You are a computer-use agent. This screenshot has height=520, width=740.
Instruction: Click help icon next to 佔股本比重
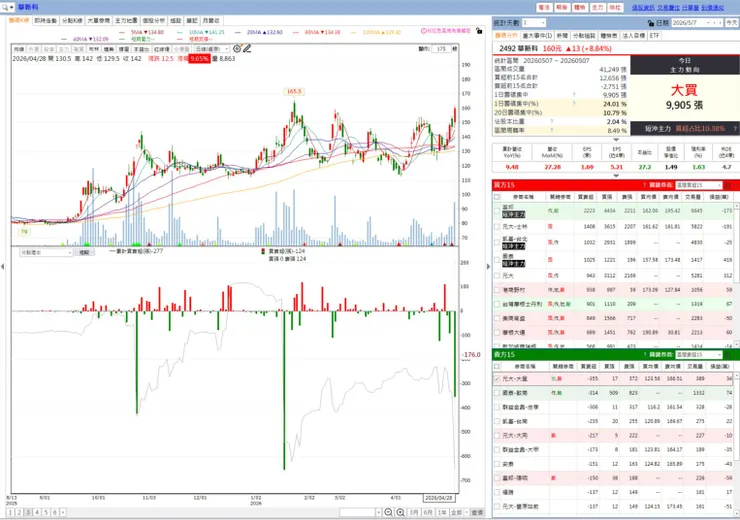(551, 121)
